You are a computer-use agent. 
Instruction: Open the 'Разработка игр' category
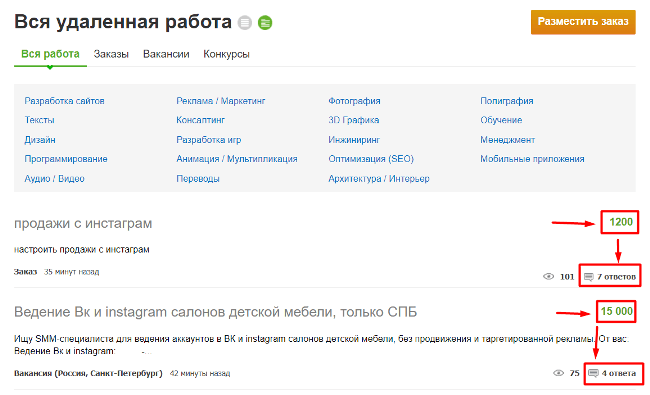pos(209,140)
